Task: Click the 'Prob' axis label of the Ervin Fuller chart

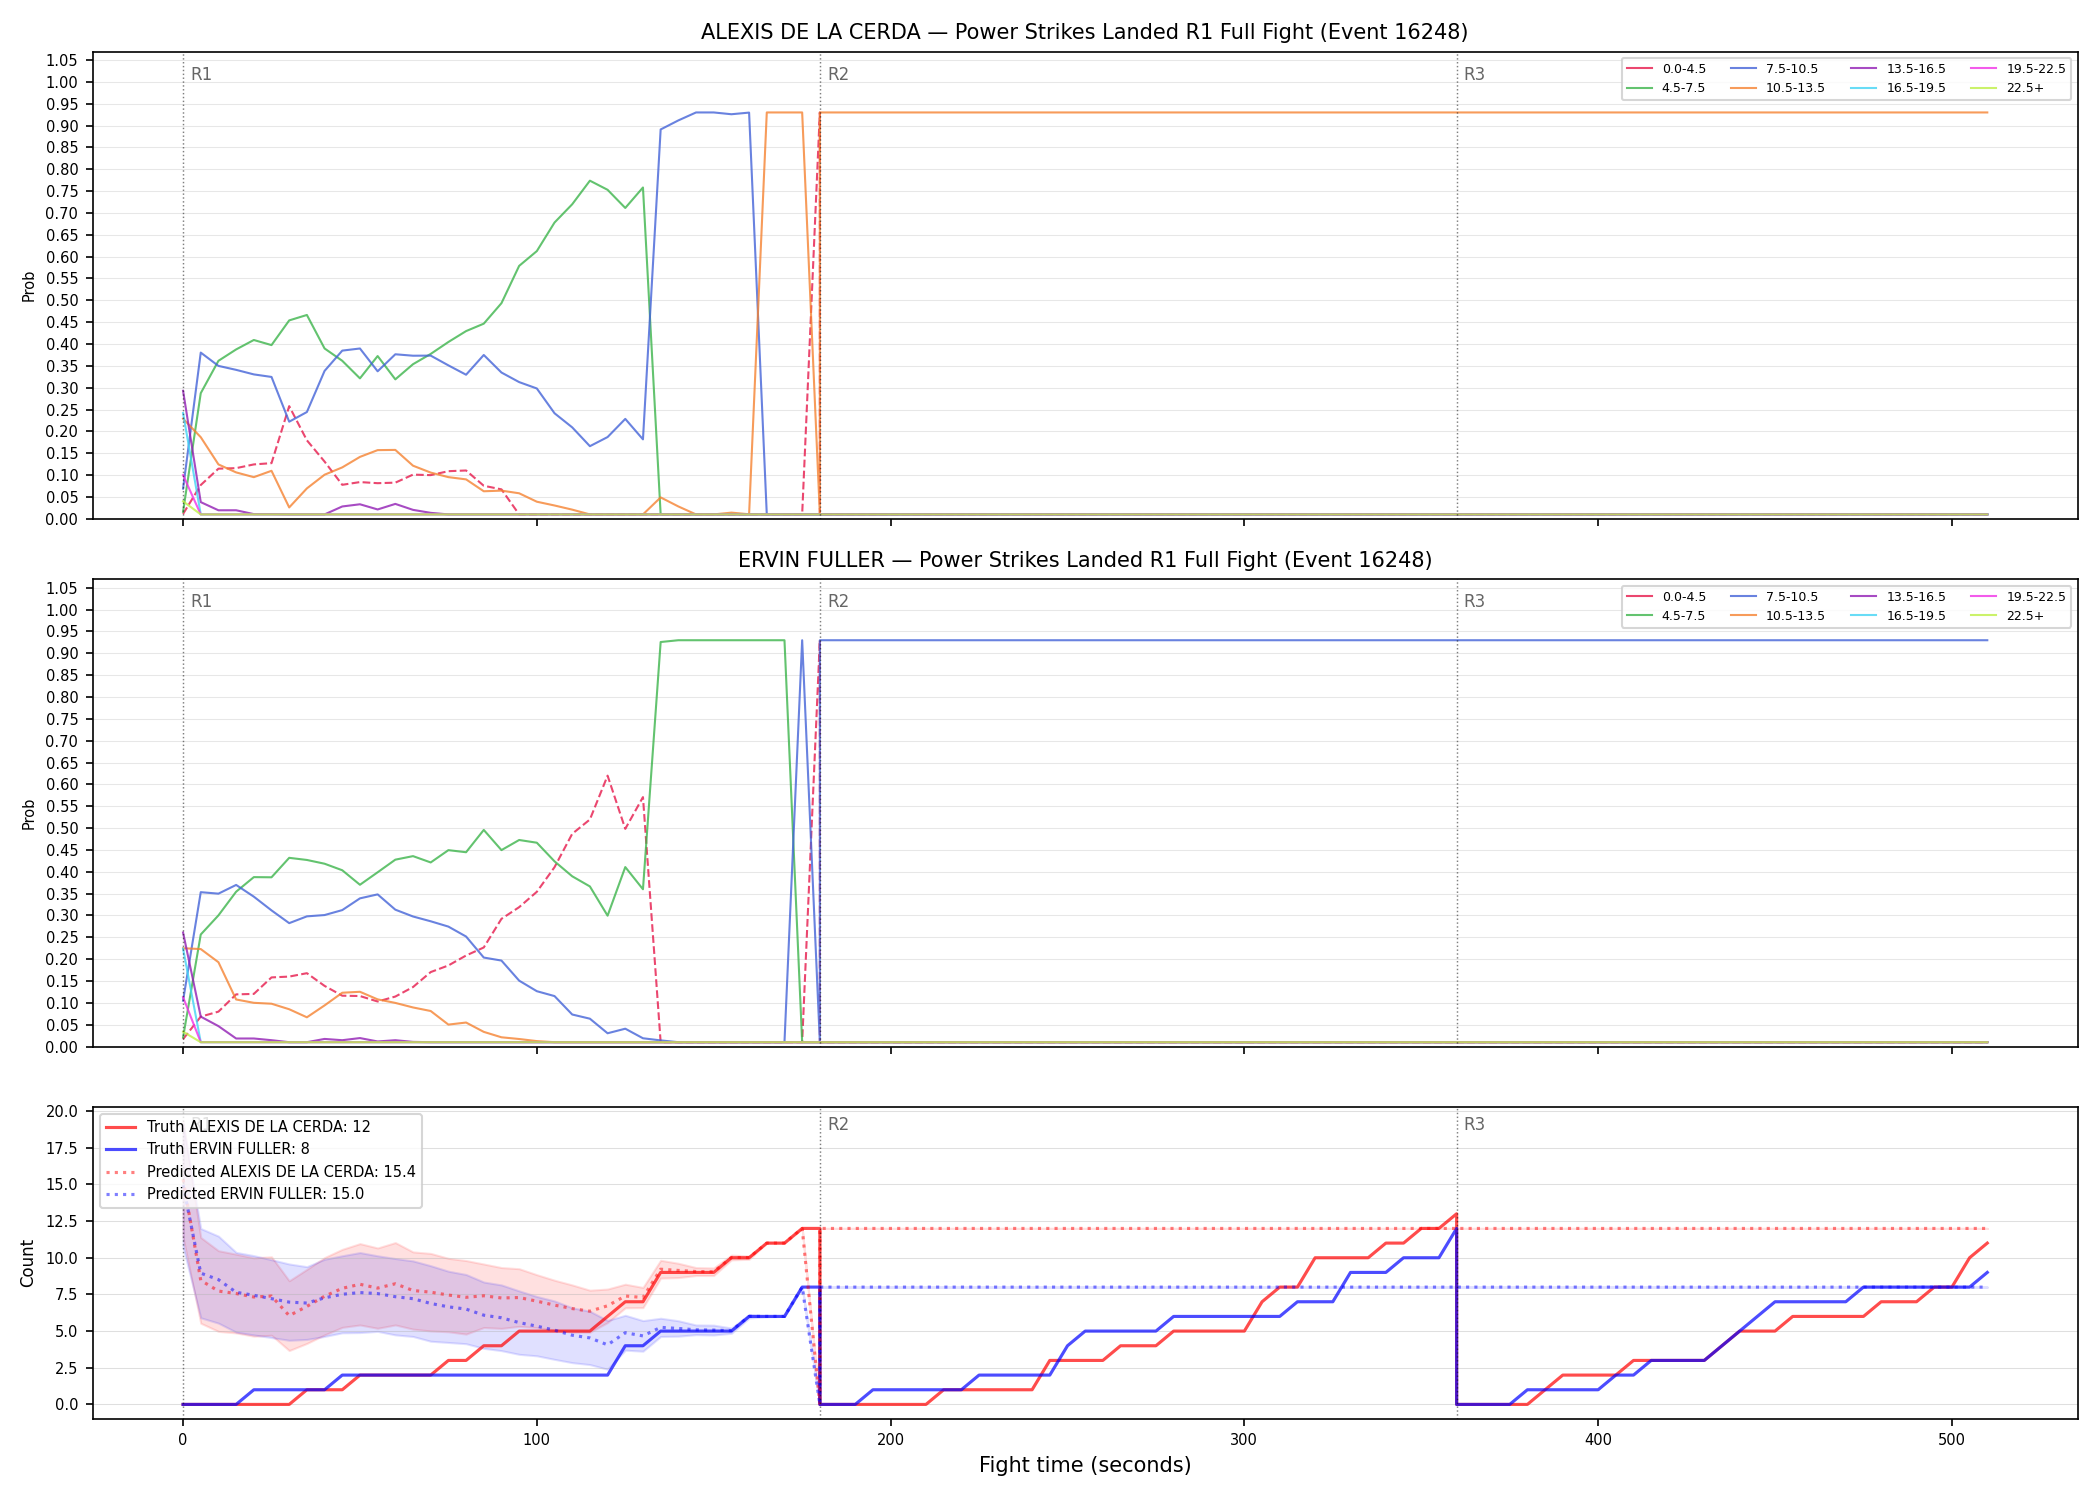Action: pyautogui.click(x=28, y=814)
